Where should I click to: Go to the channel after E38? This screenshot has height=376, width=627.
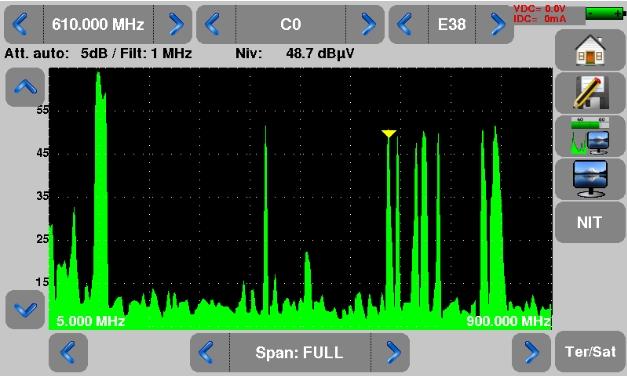[495, 24]
